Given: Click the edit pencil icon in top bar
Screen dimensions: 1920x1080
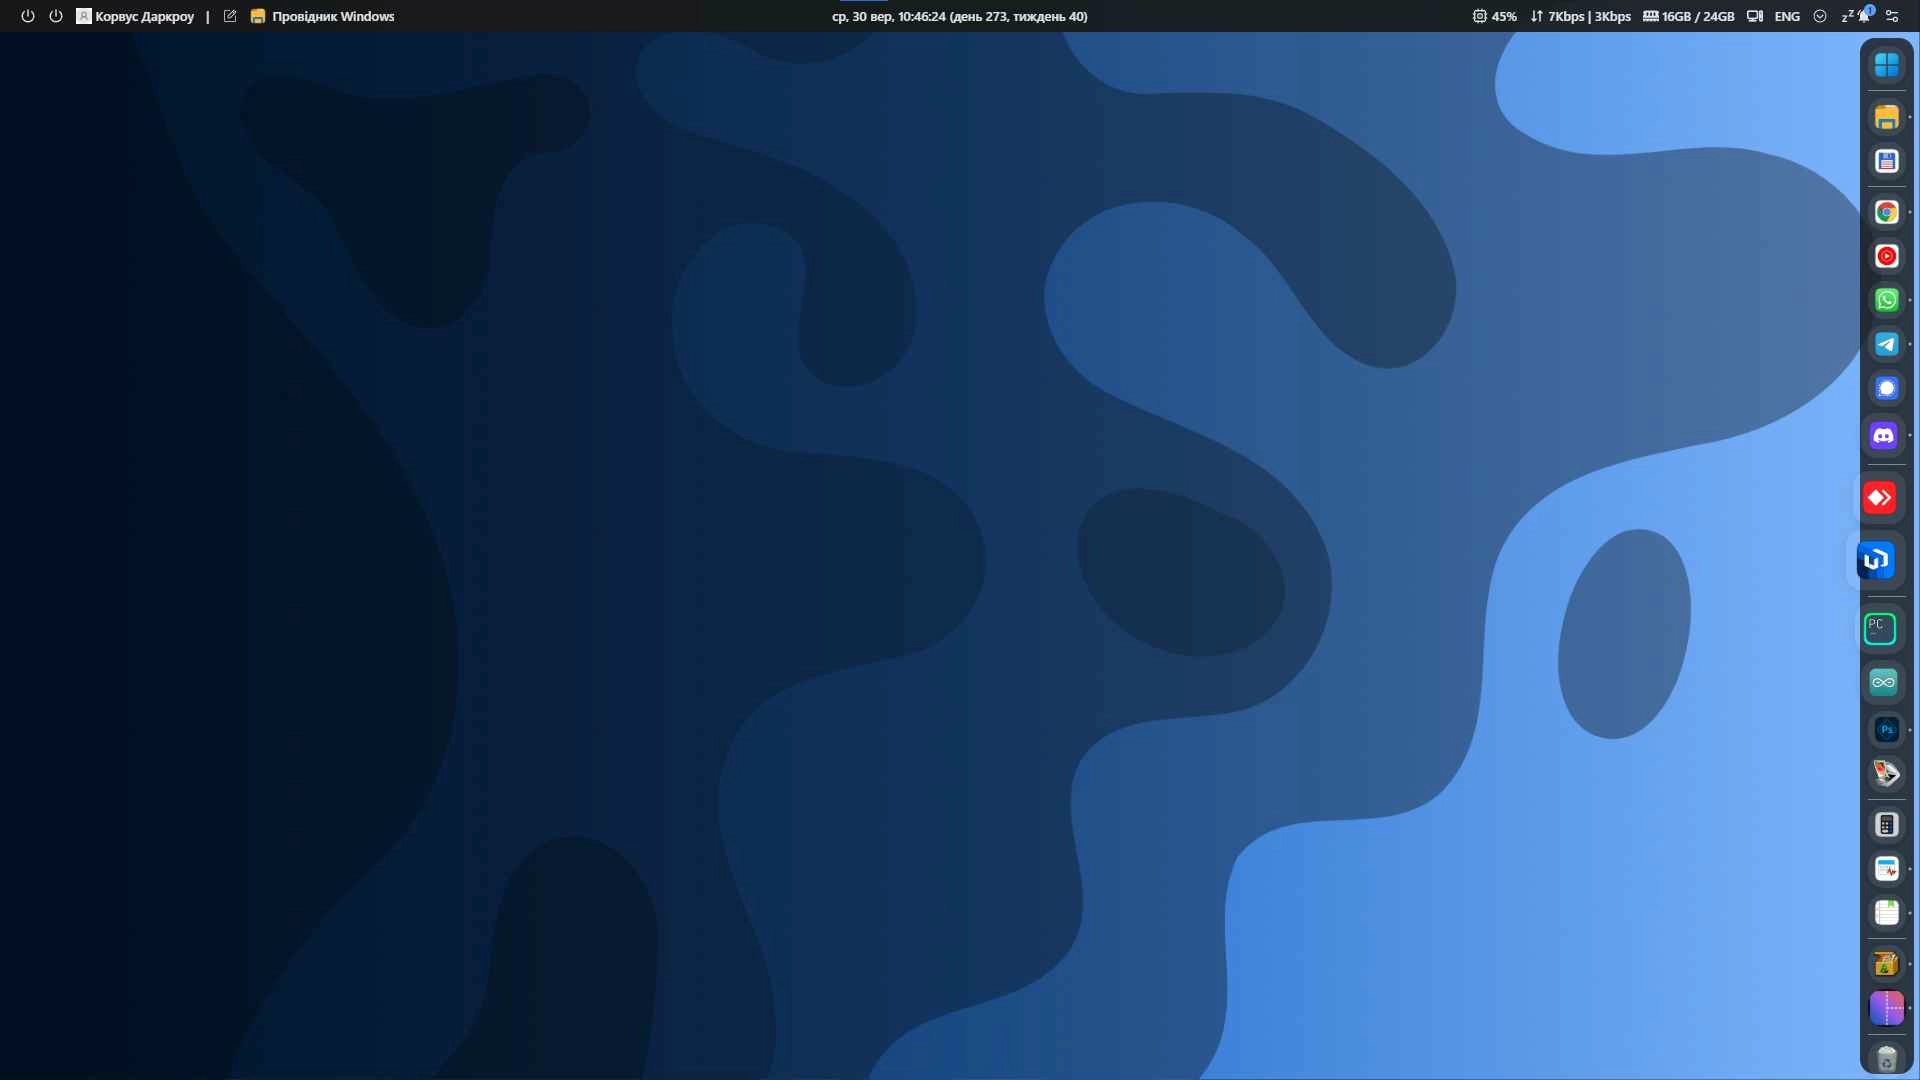Looking at the screenshot, I should (x=230, y=16).
